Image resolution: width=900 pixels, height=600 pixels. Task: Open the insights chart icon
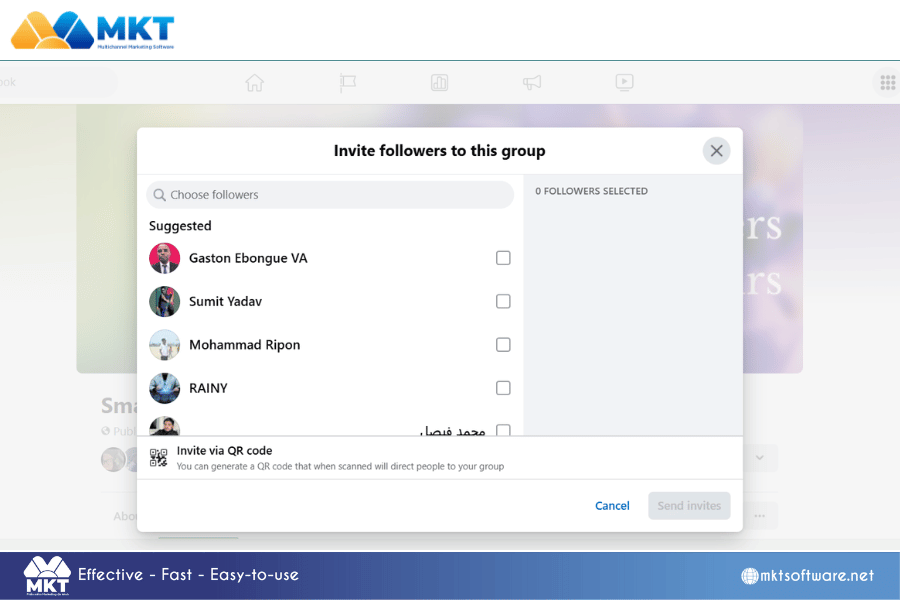[439, 83]
